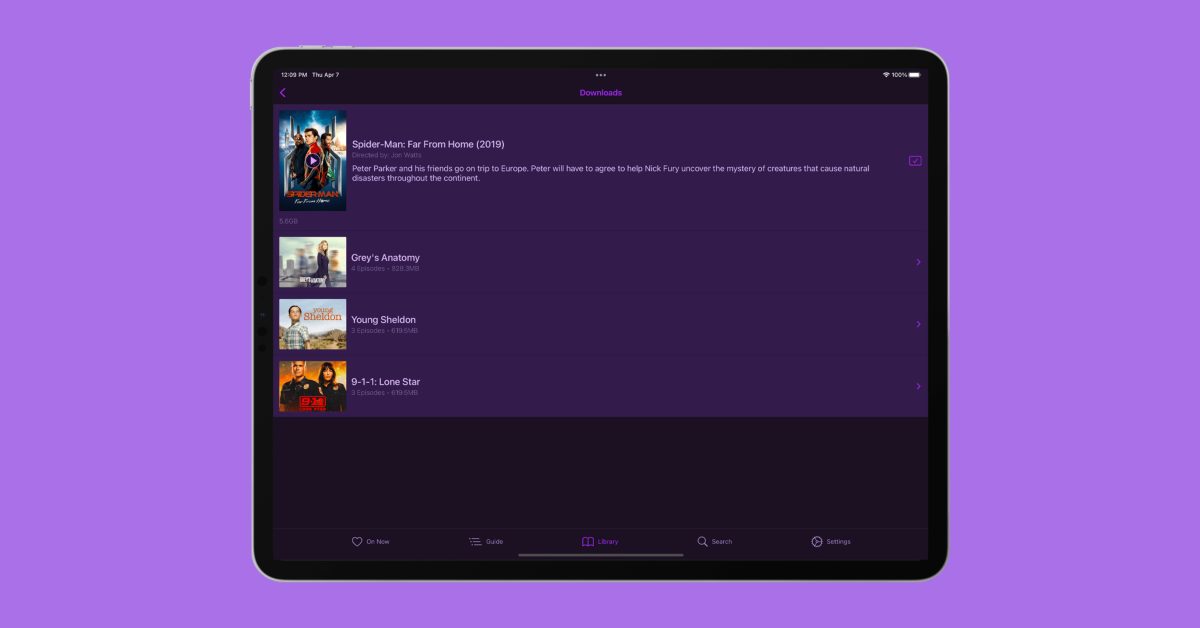Screen dimensions: 1200x628
Task: Click the Peter Parker movie description text
Action: (610, 174)
